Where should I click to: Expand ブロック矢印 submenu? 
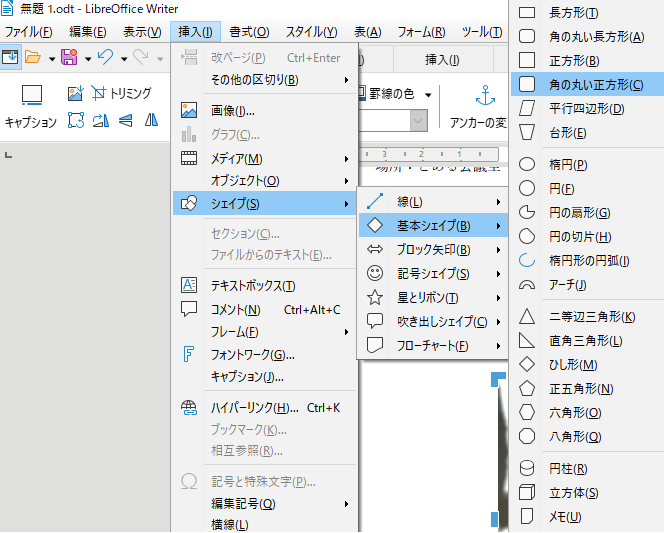(433, 250)
